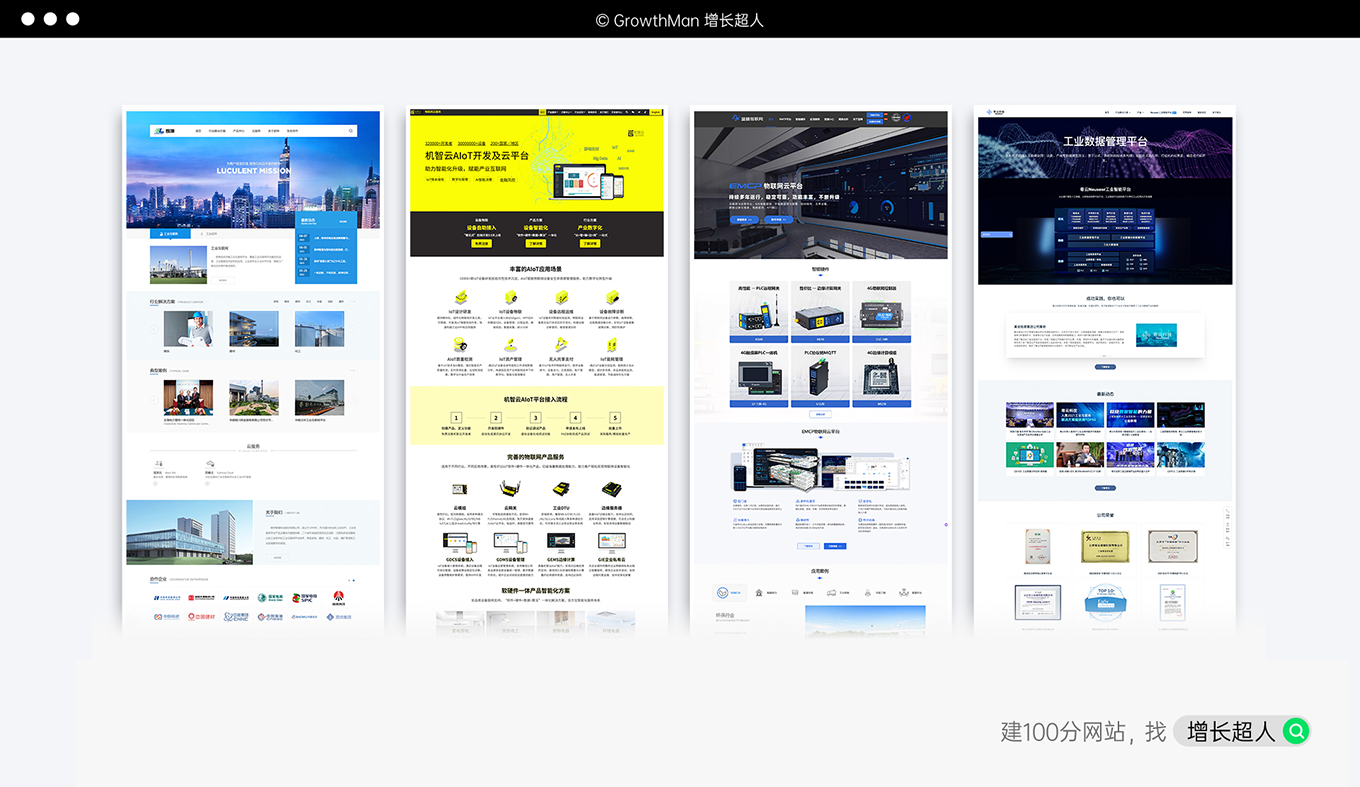Select step 3 in 机智云AIoT平台接入流程

(x=535, y=418)
